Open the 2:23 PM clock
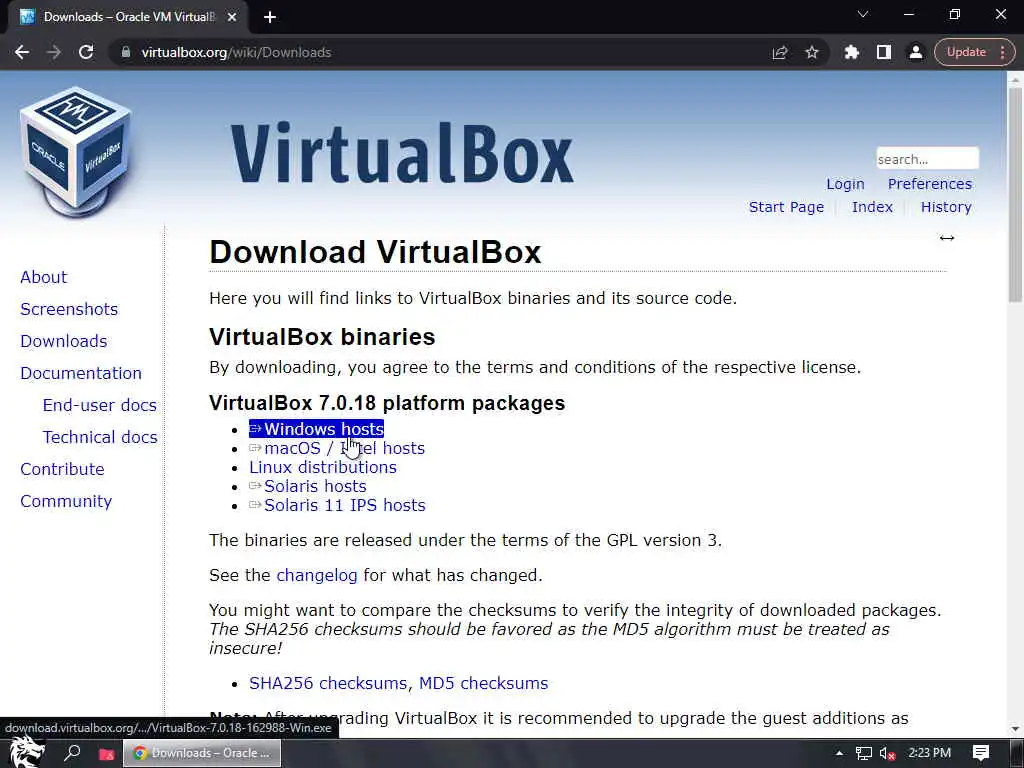 (x=929, y=753)
